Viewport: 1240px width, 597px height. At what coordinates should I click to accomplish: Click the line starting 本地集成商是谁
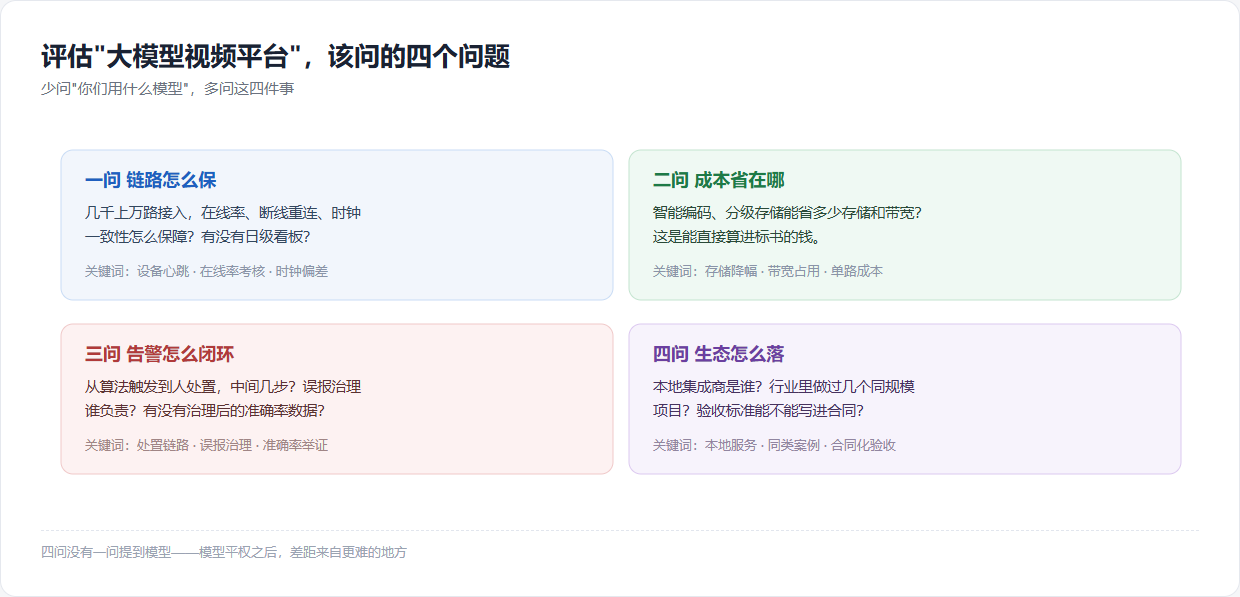coord(784,387)
